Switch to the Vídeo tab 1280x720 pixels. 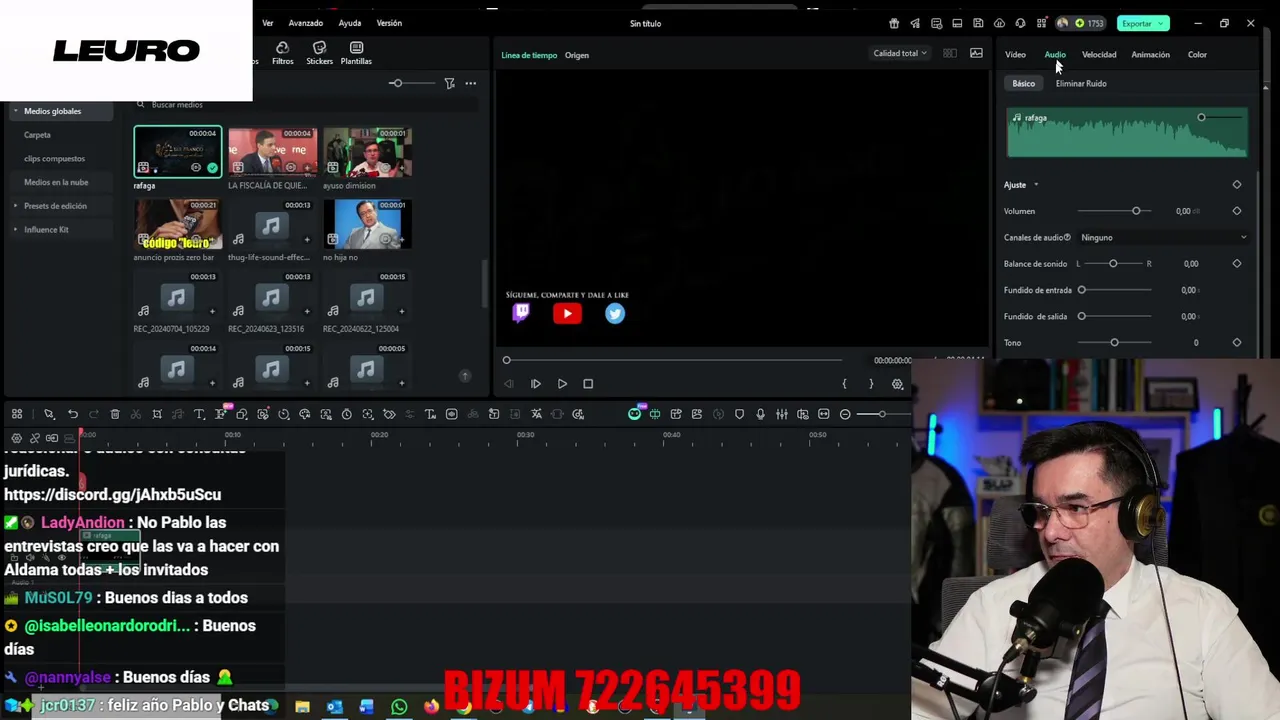pyautogui.click(x=1015, y=55)
